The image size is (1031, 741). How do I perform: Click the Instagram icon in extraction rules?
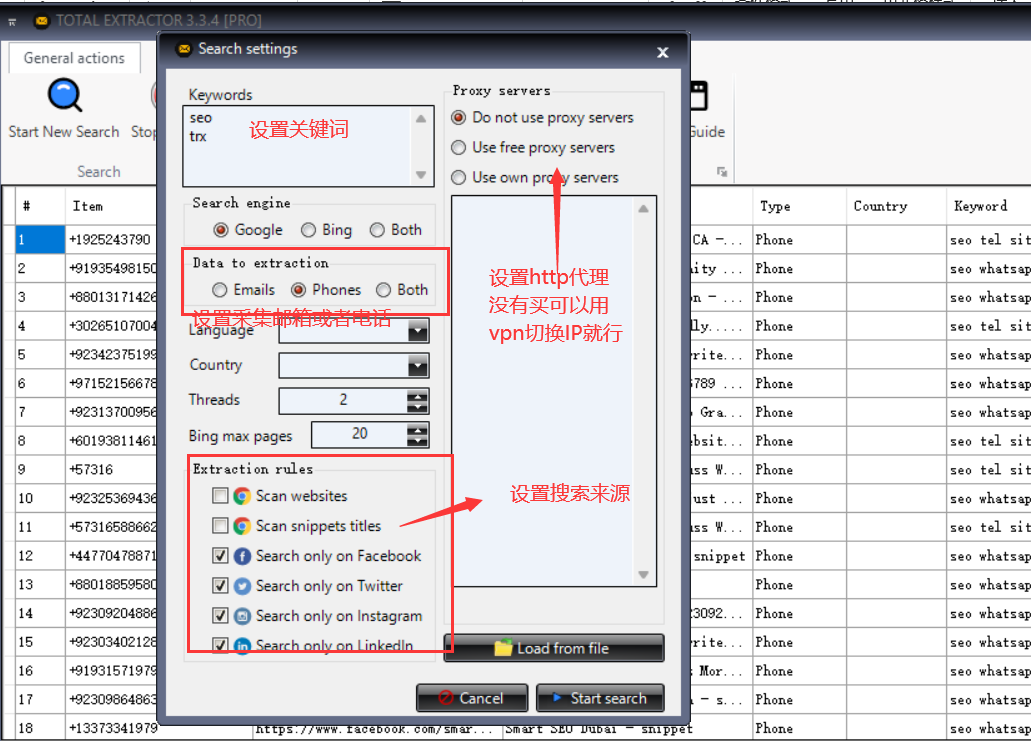click(240, 616)
